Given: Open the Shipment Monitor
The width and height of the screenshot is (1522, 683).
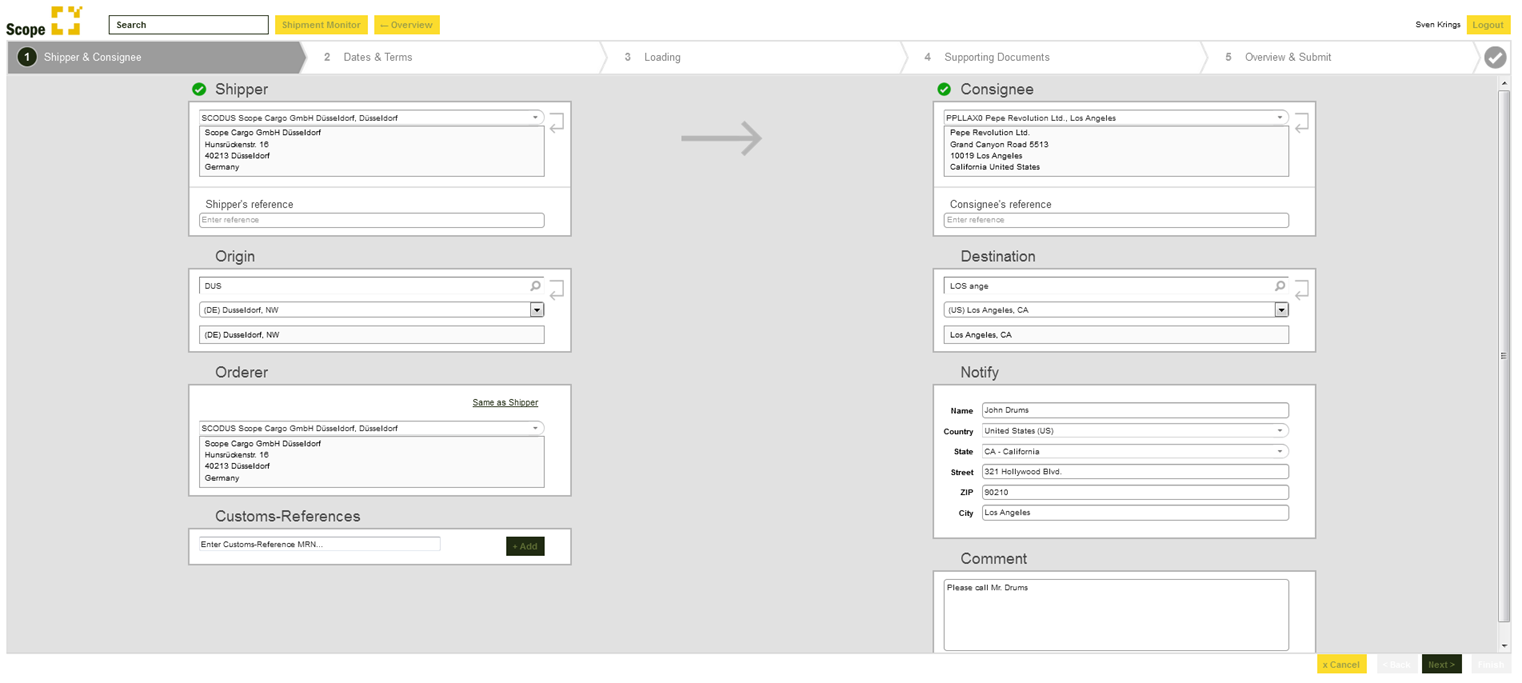Looking at the screenshot, I should (321, 24).
